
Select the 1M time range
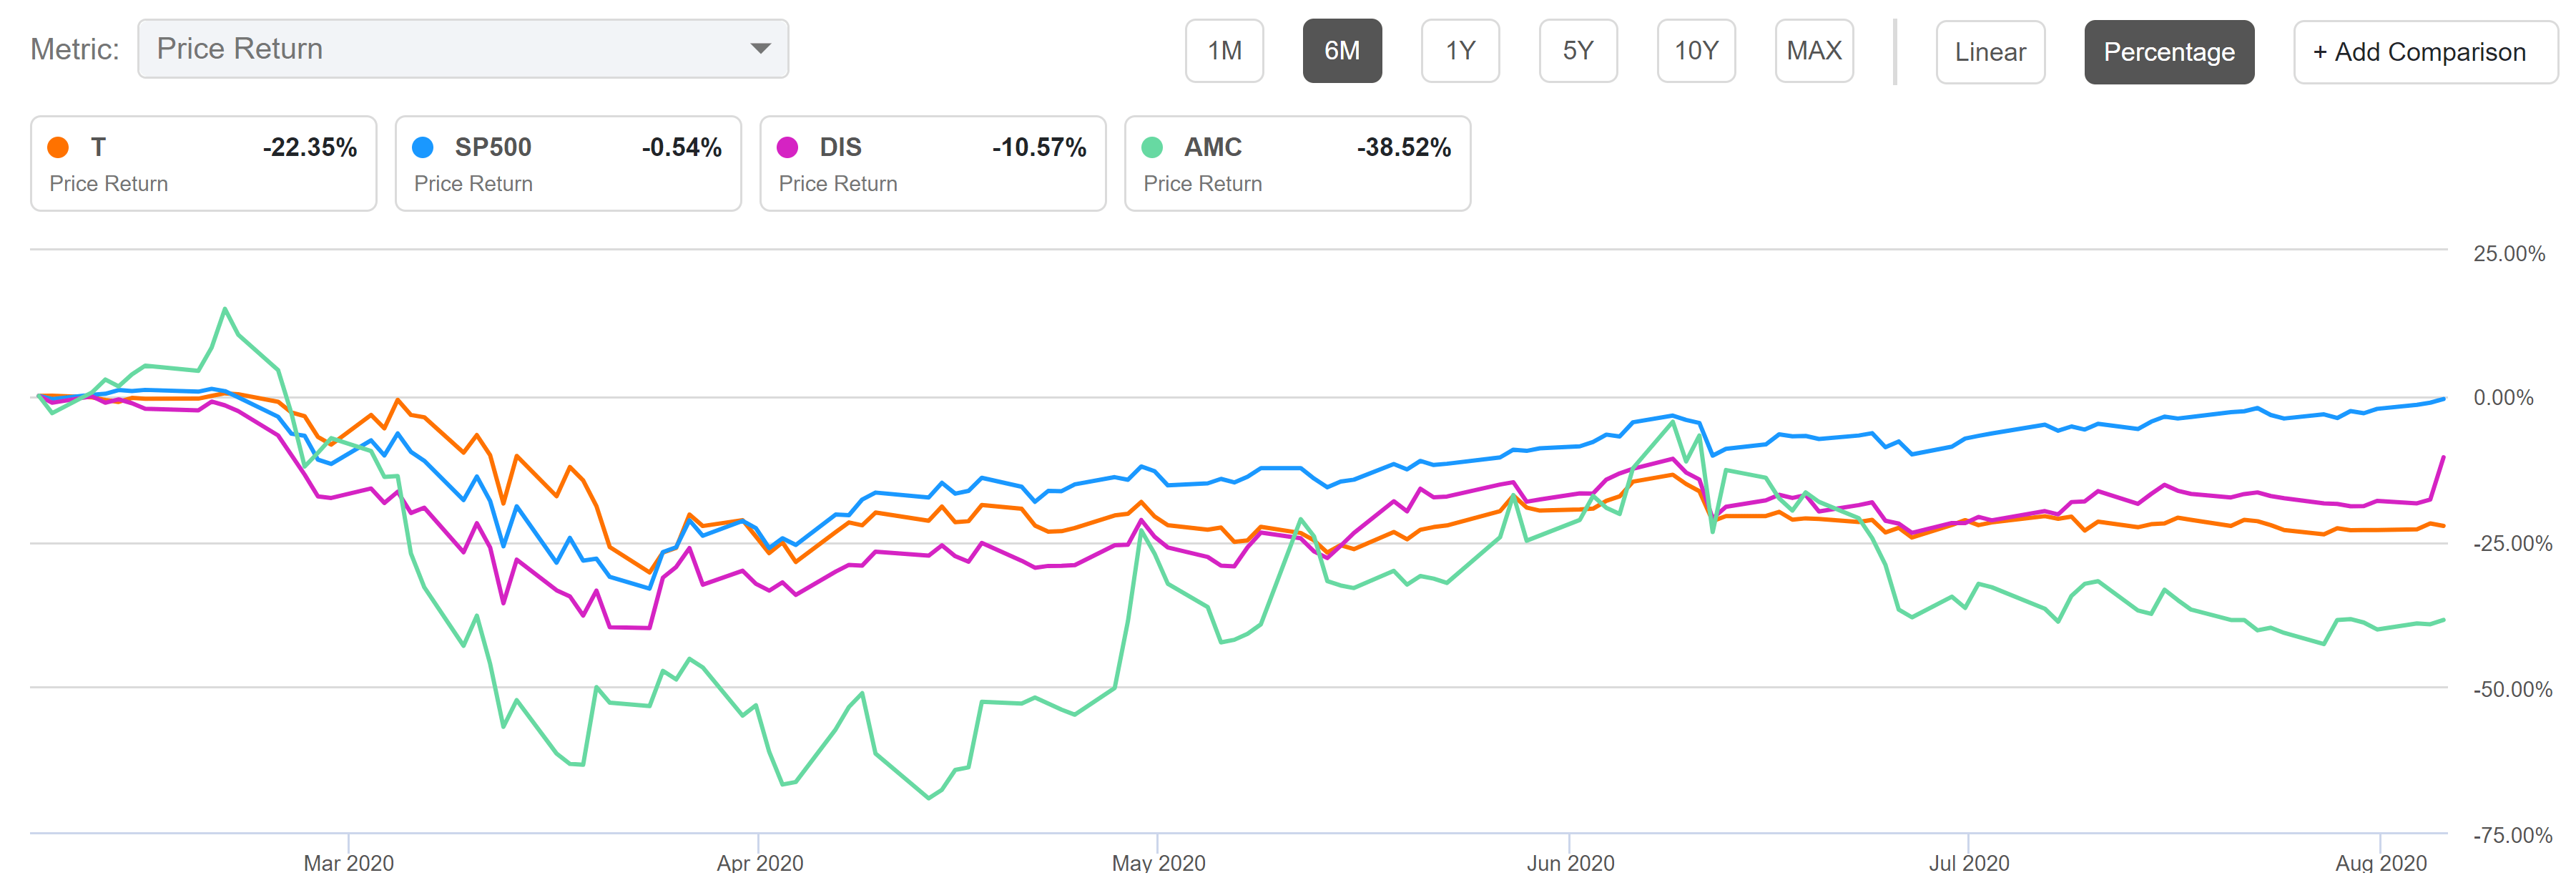(x=1224, y=51)
